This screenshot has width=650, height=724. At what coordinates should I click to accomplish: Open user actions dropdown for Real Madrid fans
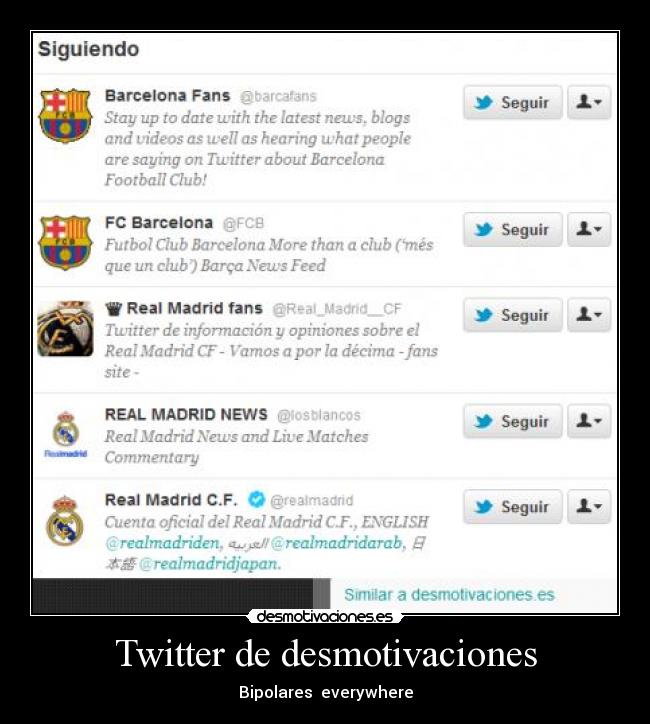point(589,315)
